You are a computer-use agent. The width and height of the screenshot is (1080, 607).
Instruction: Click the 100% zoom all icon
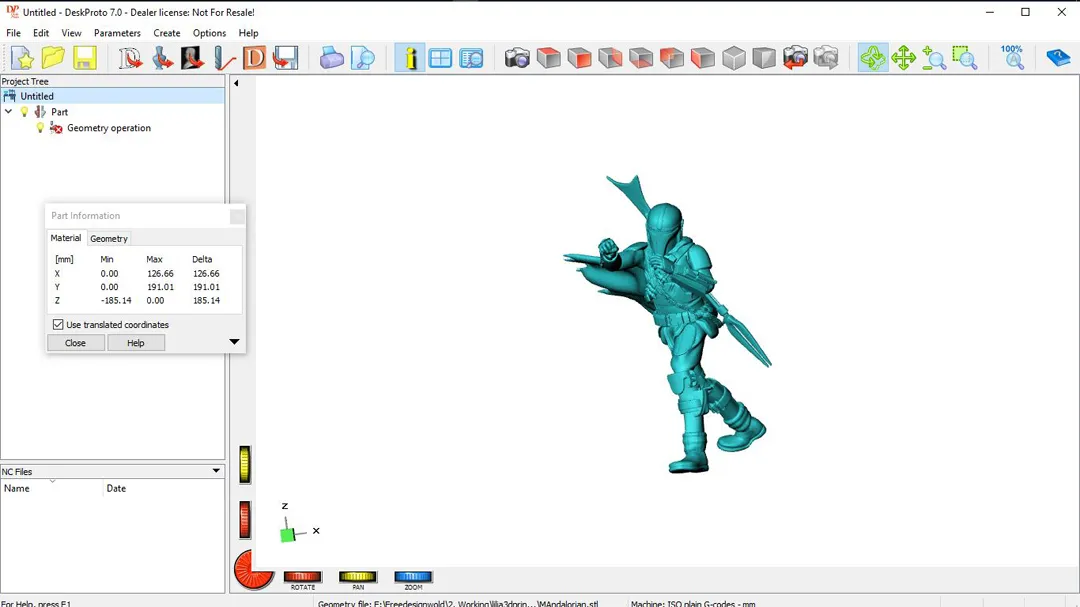pyautogui.click(x=1012, y=58)
